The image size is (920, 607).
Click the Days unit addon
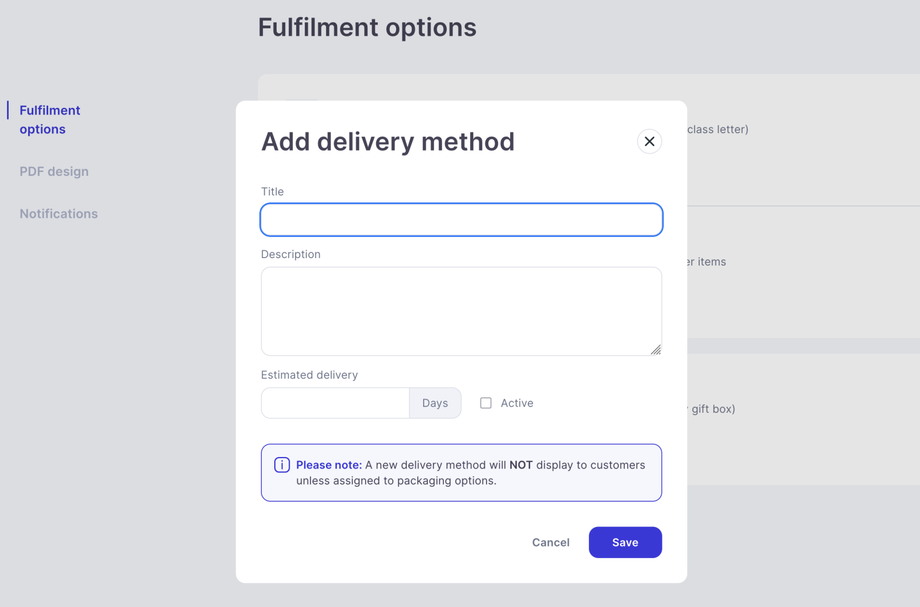click(435, 403)
